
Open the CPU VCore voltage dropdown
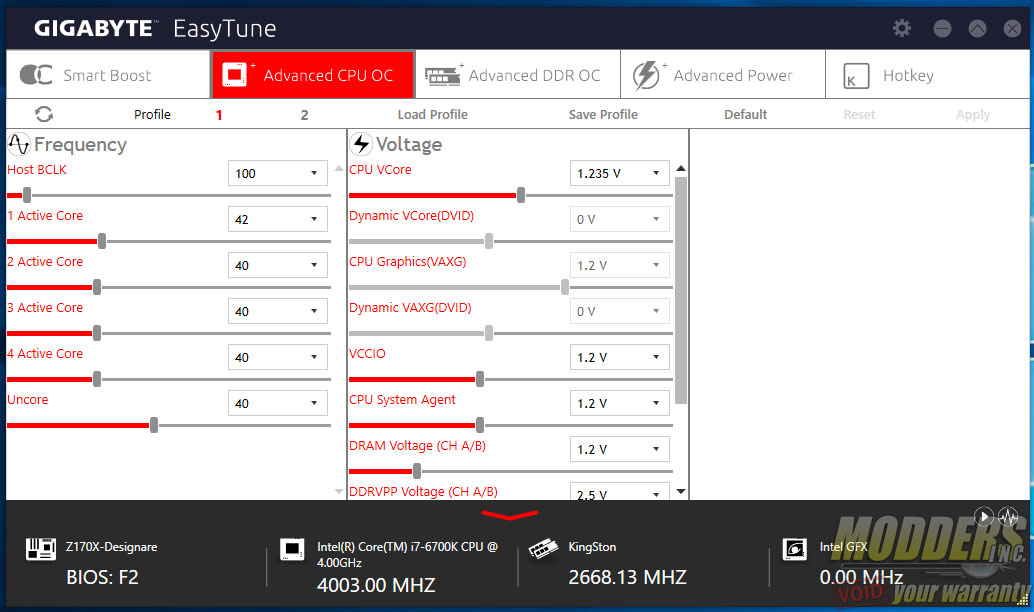[620, 173]
